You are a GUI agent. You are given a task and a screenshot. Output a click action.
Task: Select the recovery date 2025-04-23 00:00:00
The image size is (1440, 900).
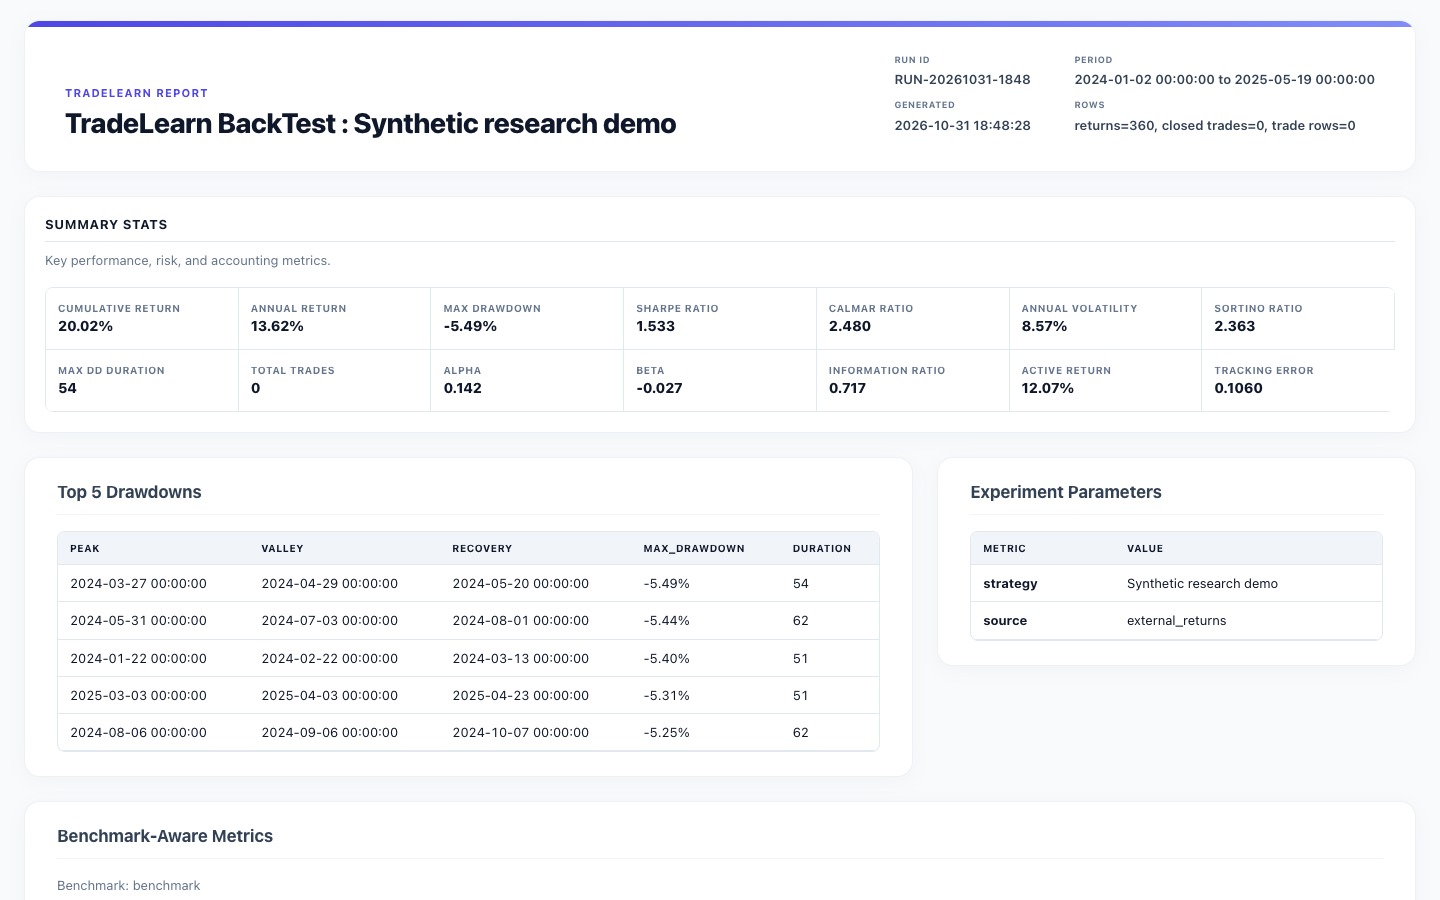click(521, 696)
